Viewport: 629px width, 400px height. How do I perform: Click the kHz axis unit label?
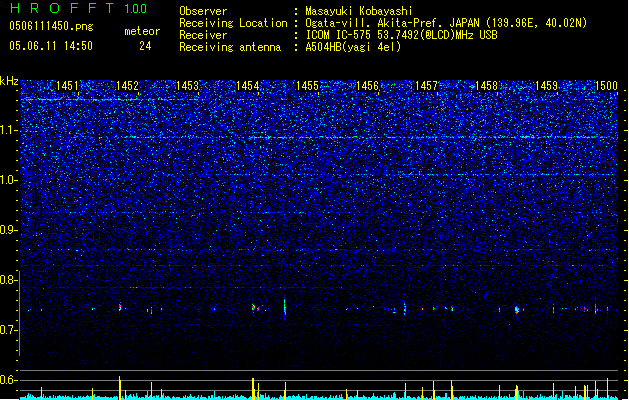pos(9,81)
